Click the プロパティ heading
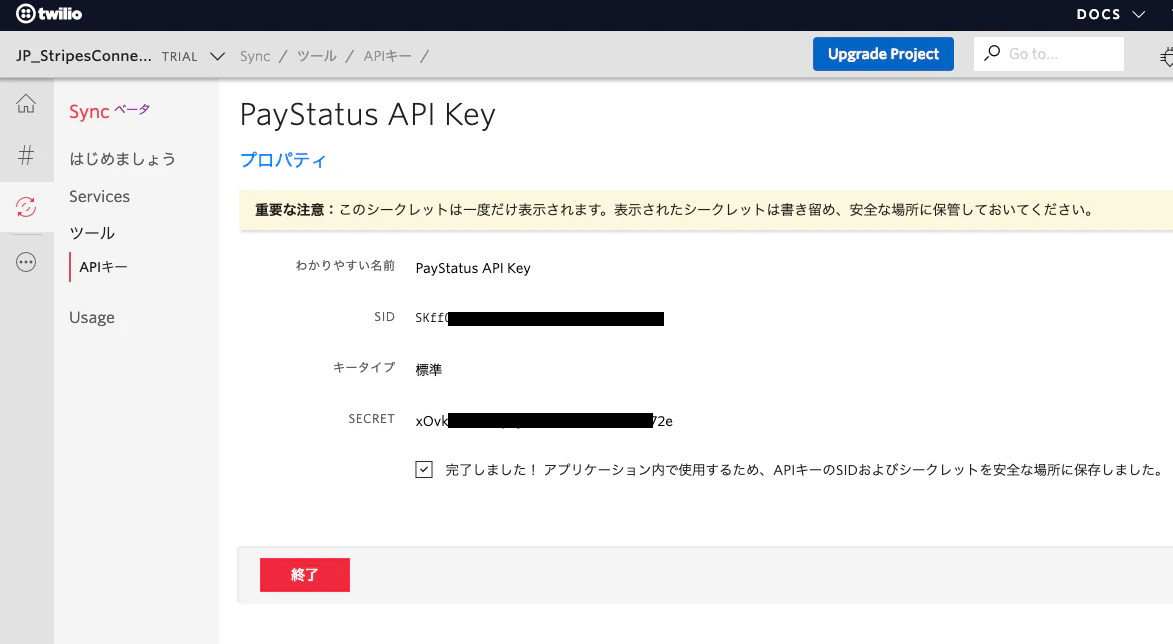 [x=283, y=160]
